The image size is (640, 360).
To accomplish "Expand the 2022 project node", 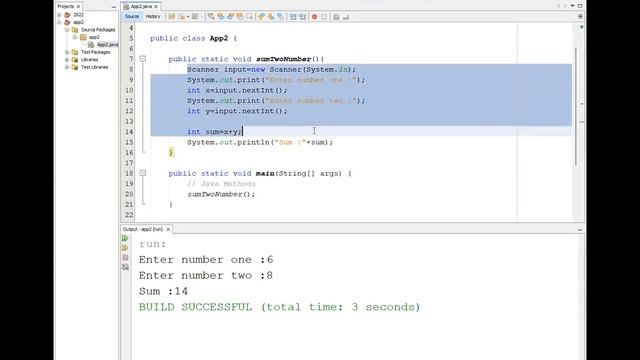I will click(60, 15).
